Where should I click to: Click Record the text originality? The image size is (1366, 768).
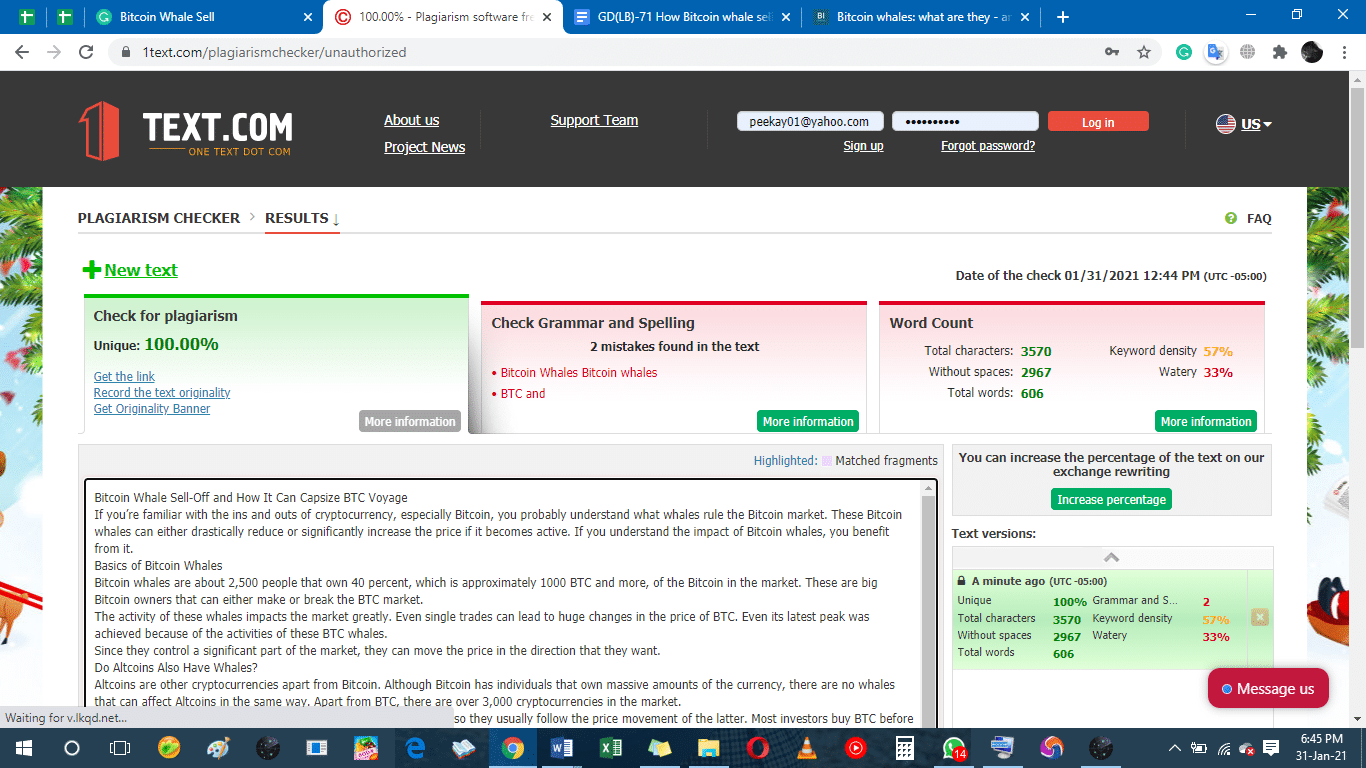tap(162, 393)
